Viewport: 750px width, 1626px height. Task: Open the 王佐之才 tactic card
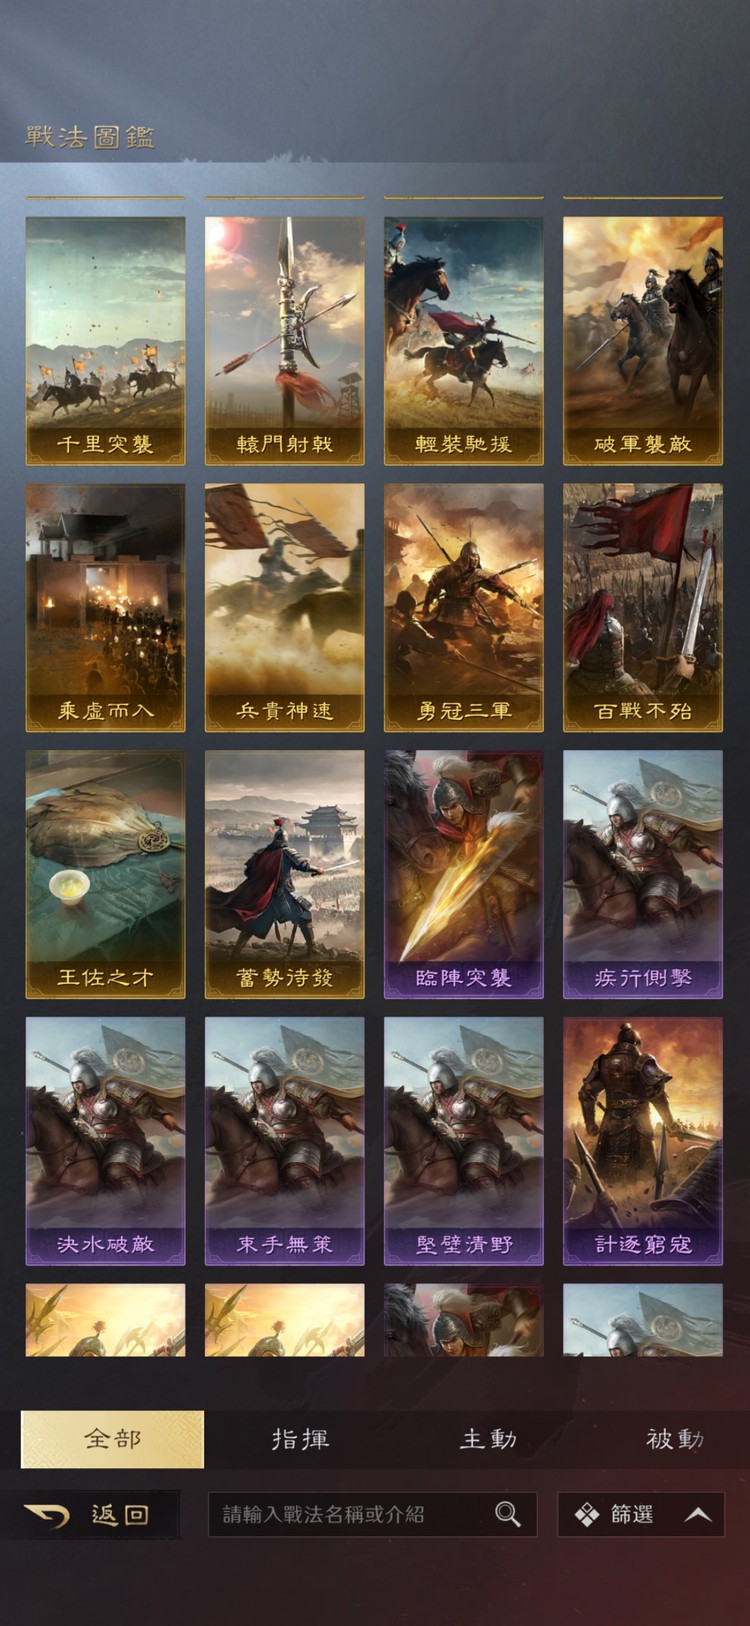point(105,875)
